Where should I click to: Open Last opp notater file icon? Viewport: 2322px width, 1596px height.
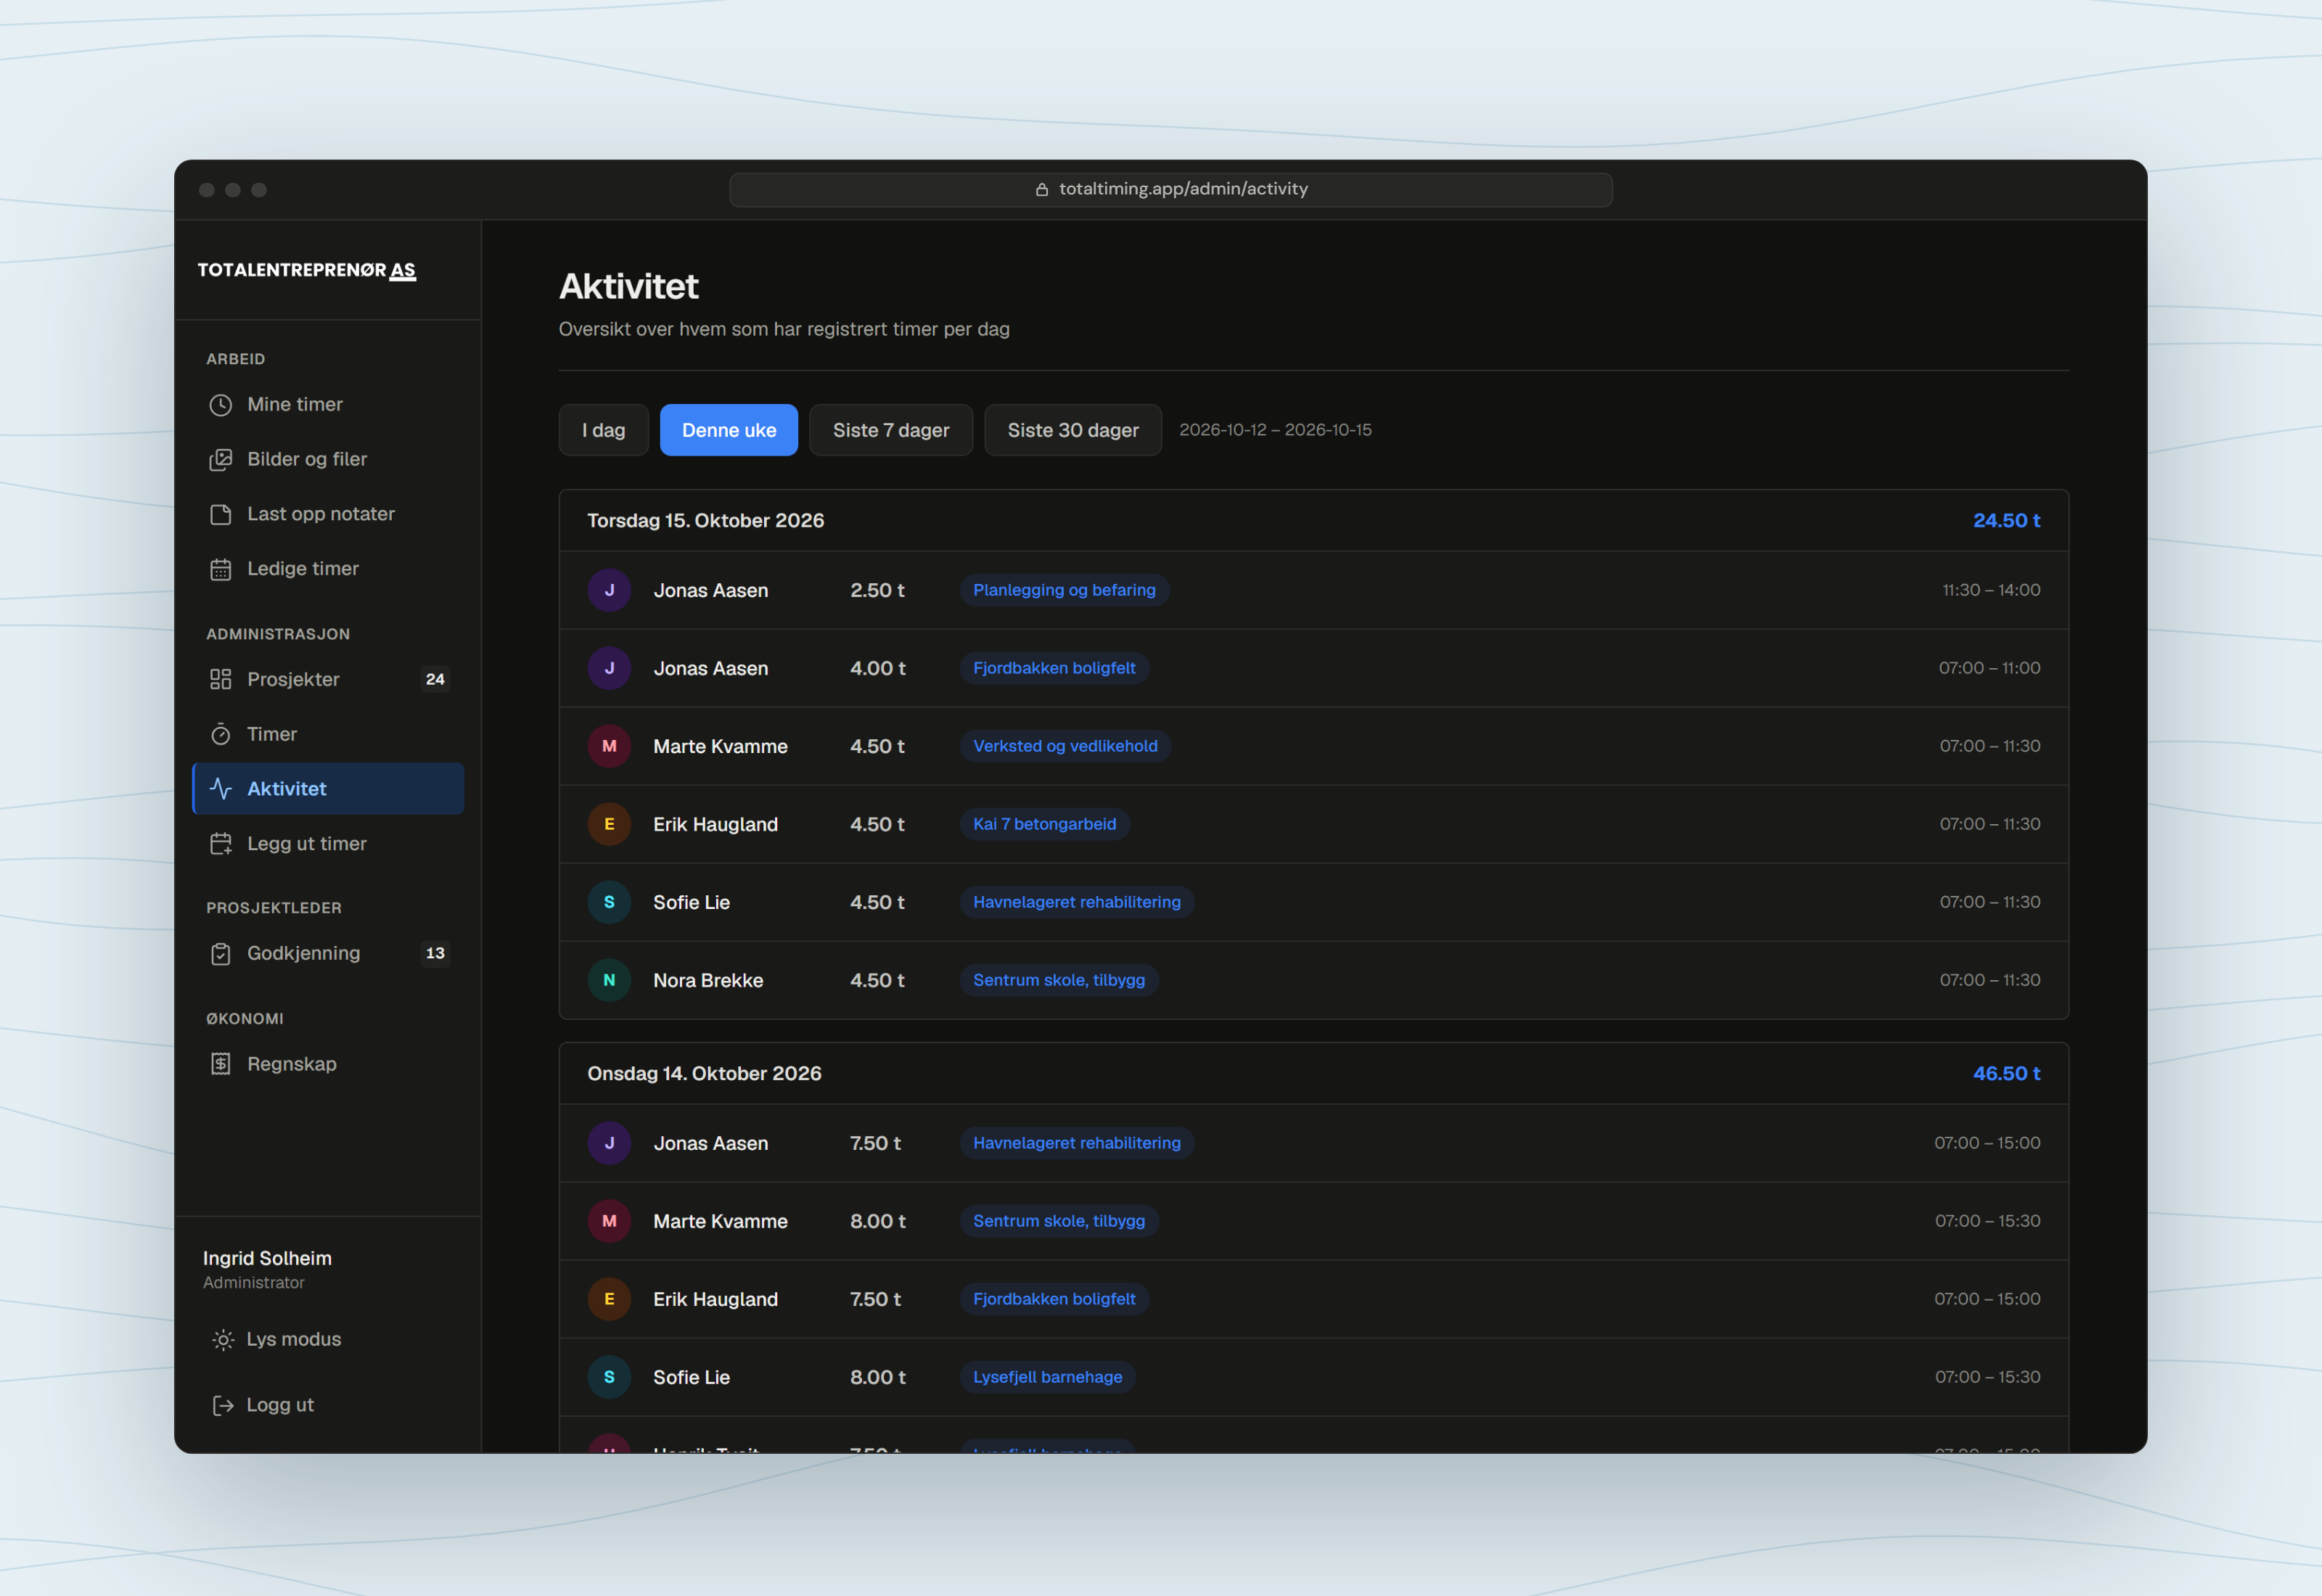[220, 514]
